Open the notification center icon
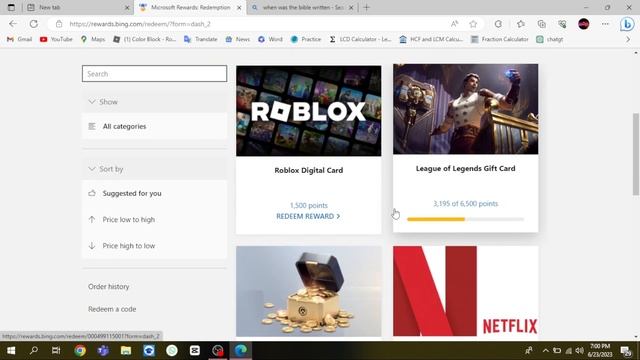This screenshot has width=640, height=360. point(625,351)
